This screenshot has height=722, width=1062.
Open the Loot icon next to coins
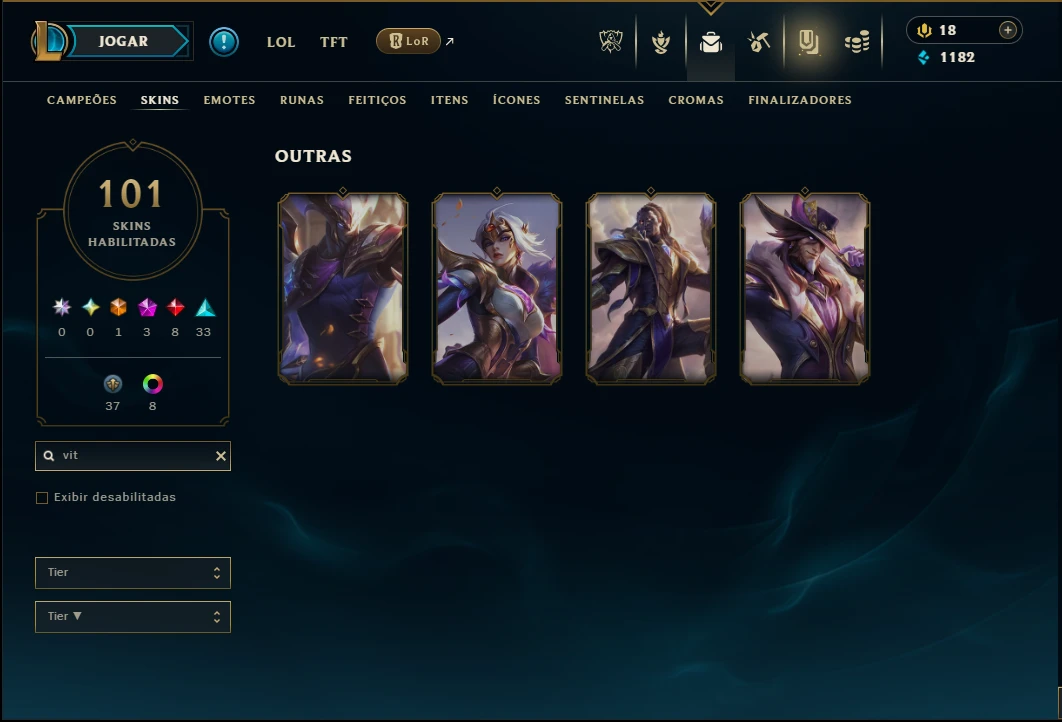click(x=808, y=42)
